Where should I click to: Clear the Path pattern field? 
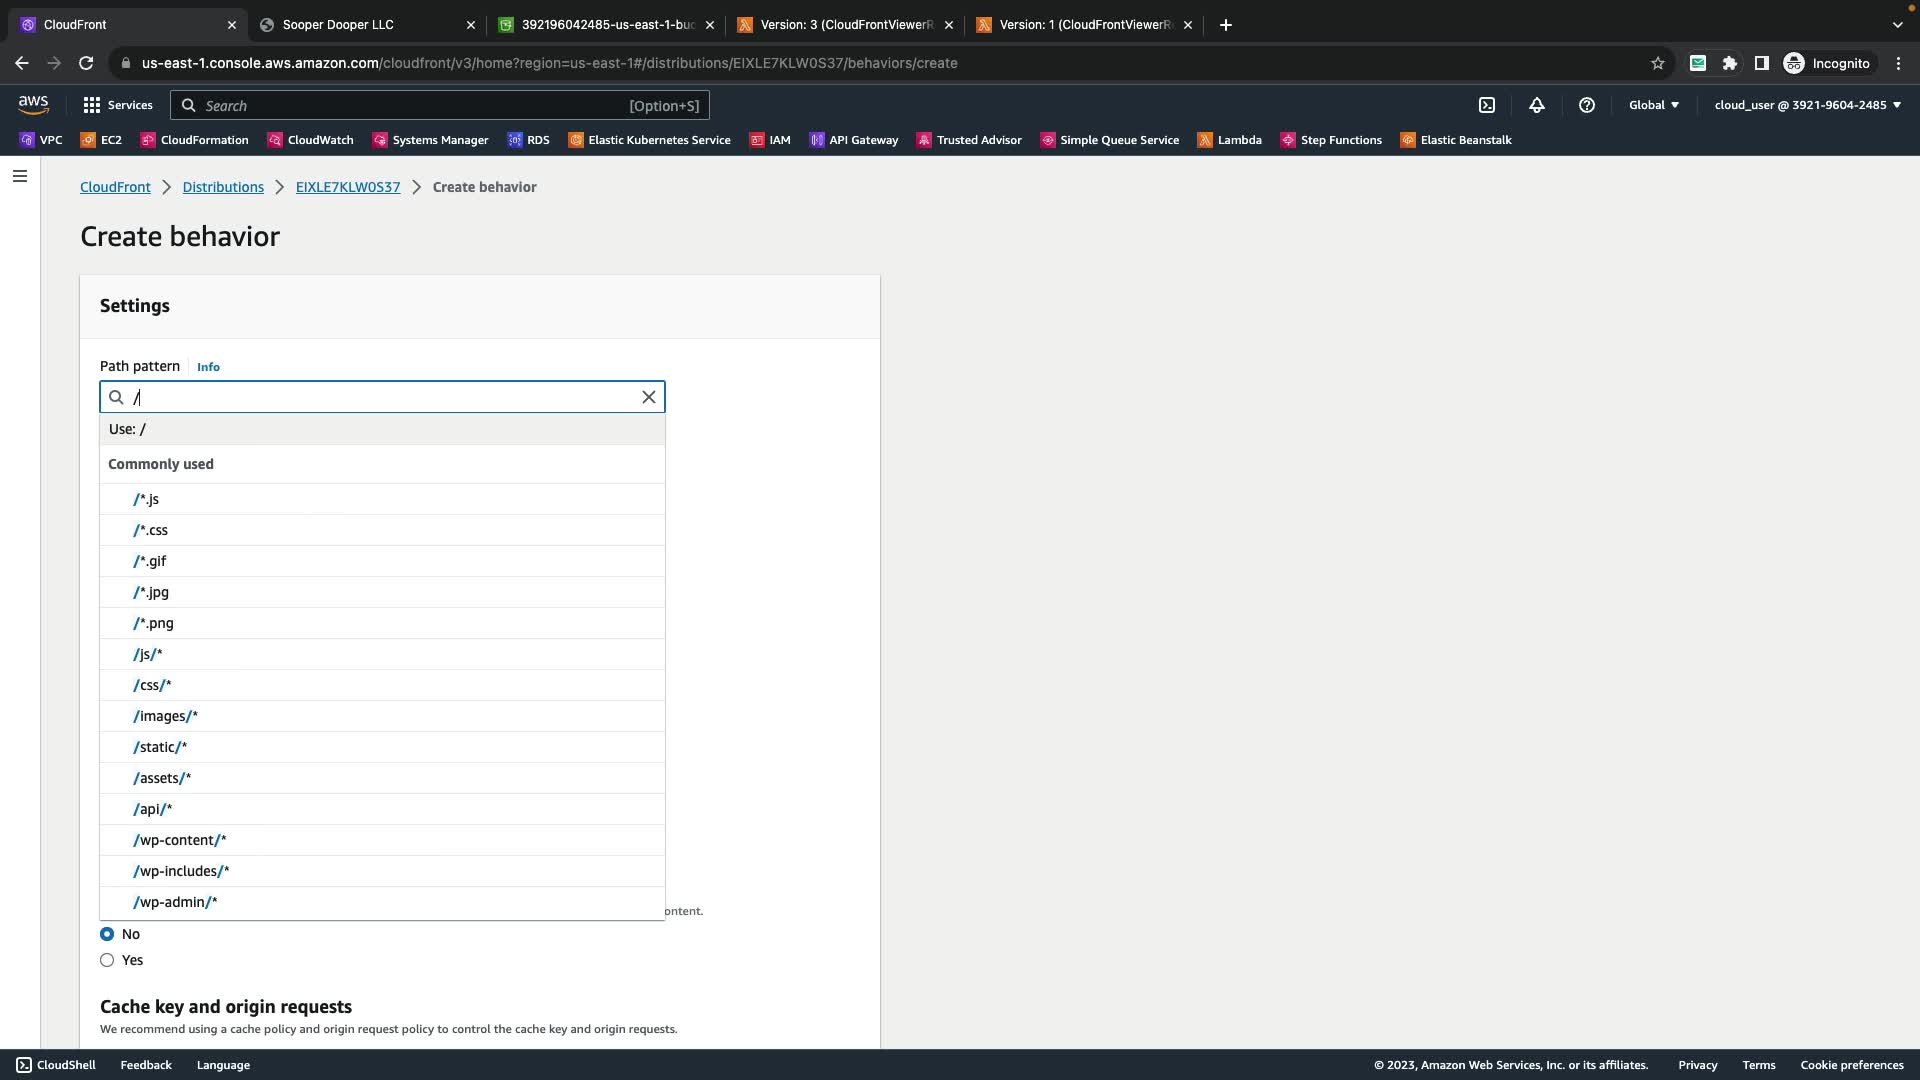[649, 397]
